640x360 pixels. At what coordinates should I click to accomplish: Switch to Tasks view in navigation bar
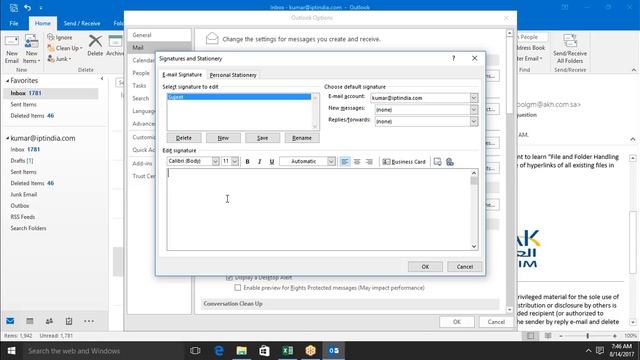[69, 321]
